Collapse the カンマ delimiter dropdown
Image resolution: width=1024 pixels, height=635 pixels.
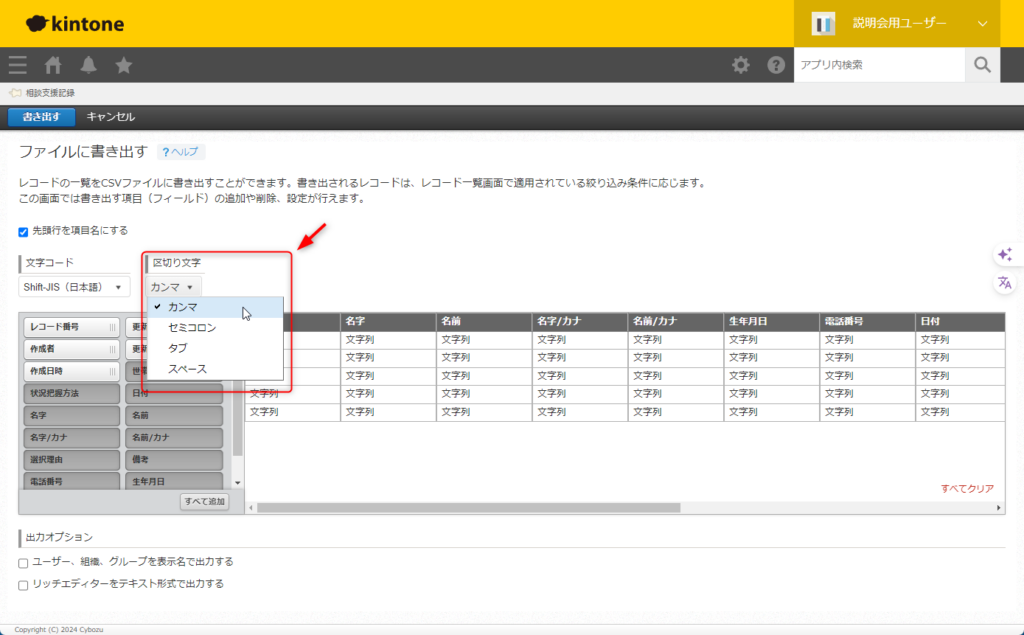pyautogui.click(x=172, y=287)
